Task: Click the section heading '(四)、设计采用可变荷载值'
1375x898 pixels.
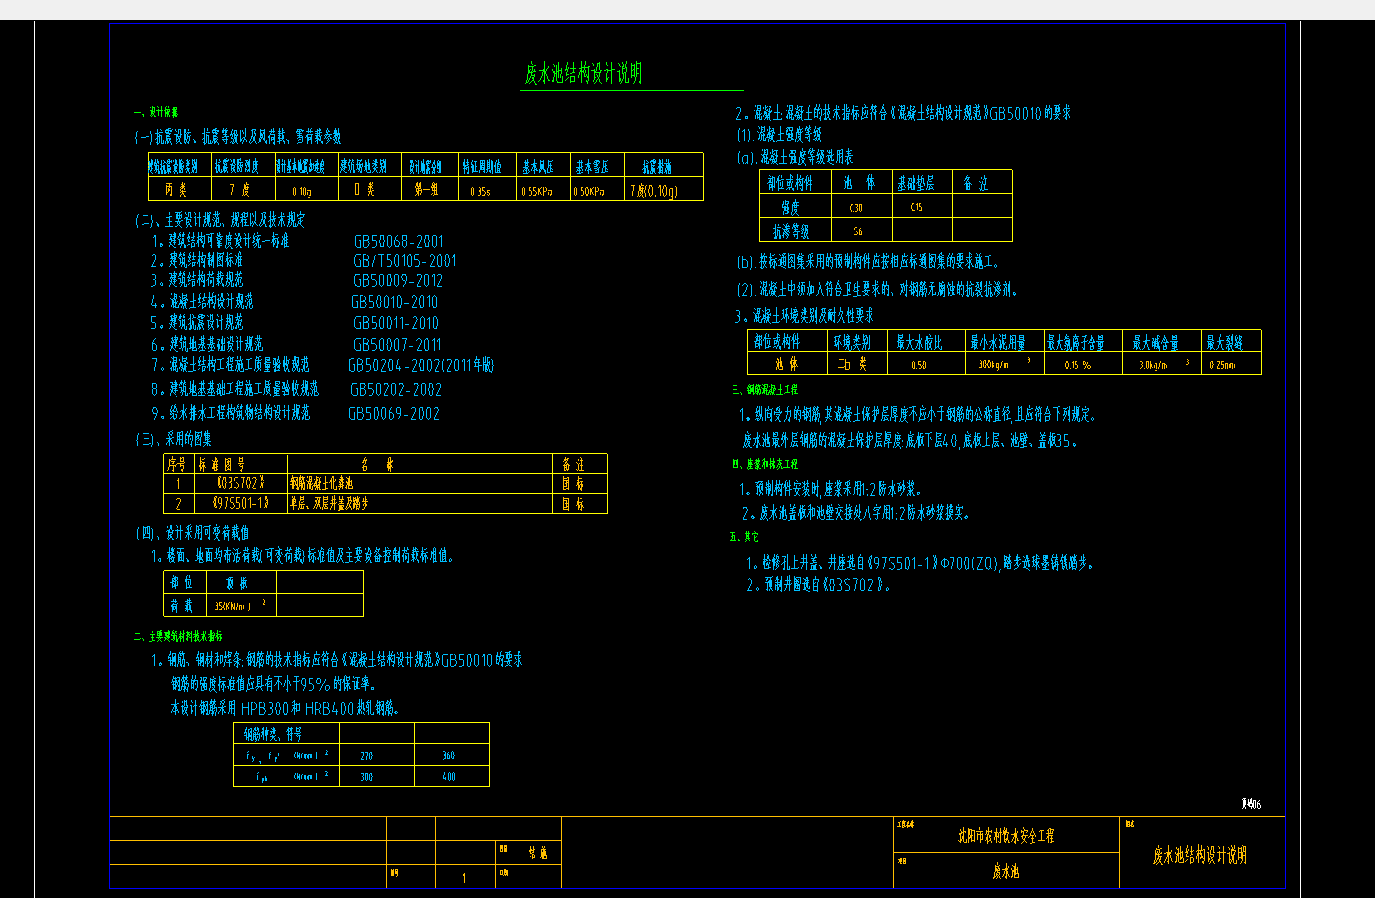Action: (192, 533)
